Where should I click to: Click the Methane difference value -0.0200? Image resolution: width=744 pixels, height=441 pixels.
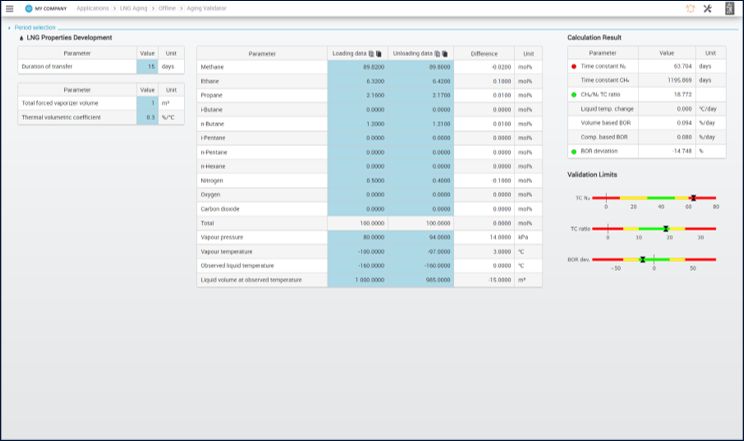pos(501,67)
